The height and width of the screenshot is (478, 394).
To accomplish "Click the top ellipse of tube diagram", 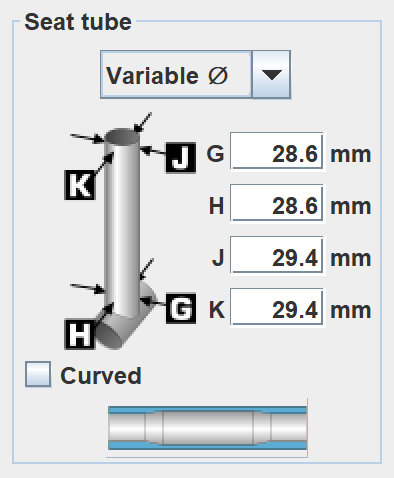I will pos(122,137).
